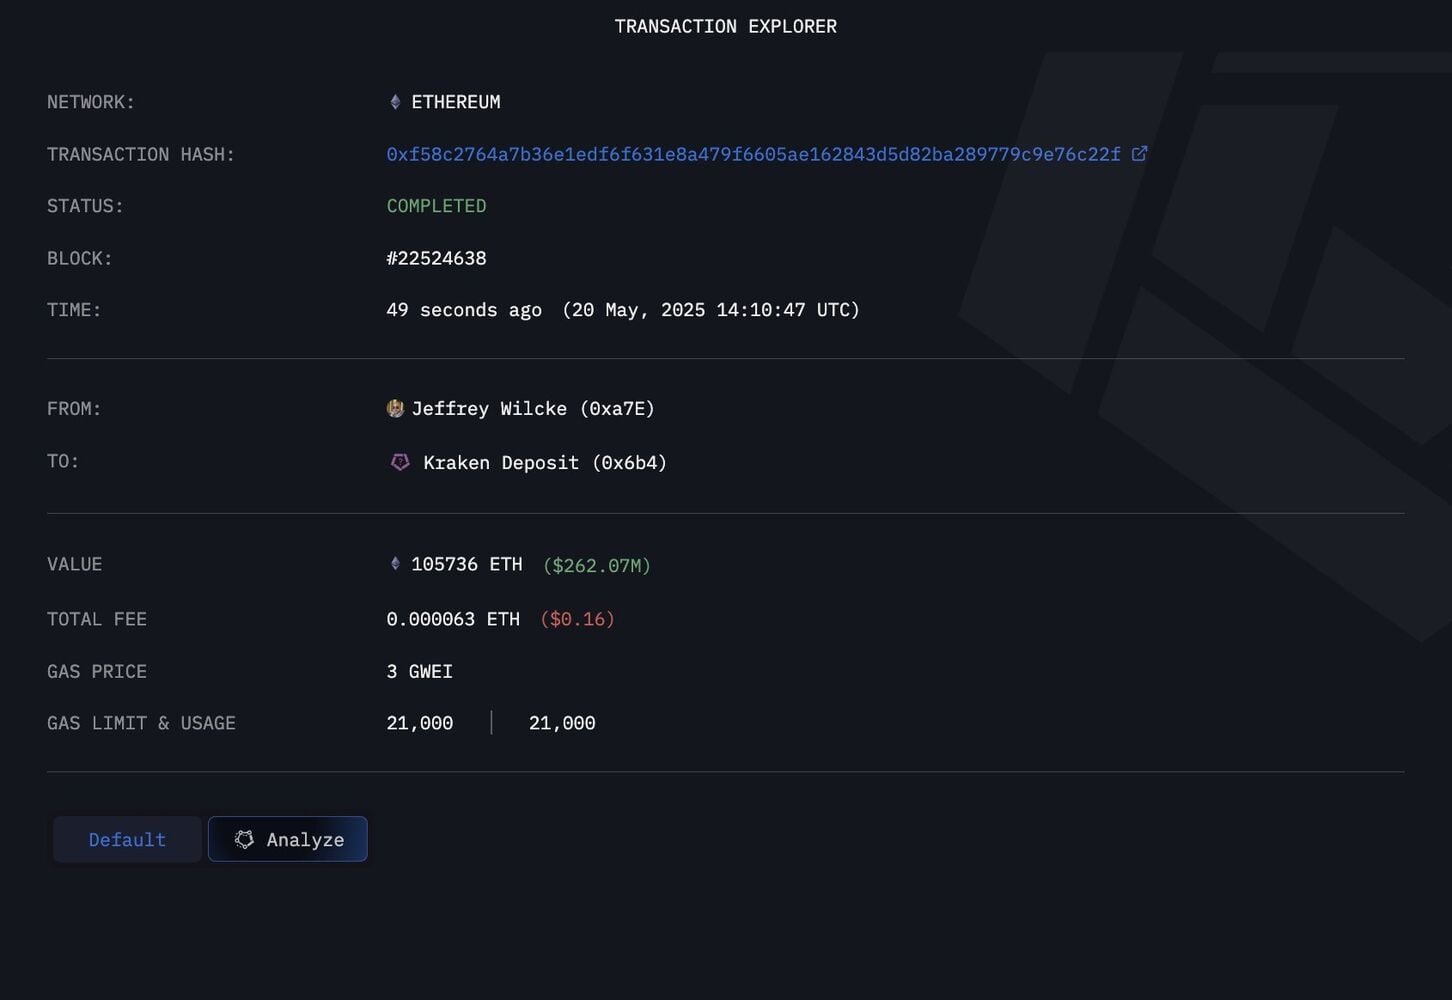
Task: Click the GAS LIMIT & USAGE label
Action: pos(141,723)
